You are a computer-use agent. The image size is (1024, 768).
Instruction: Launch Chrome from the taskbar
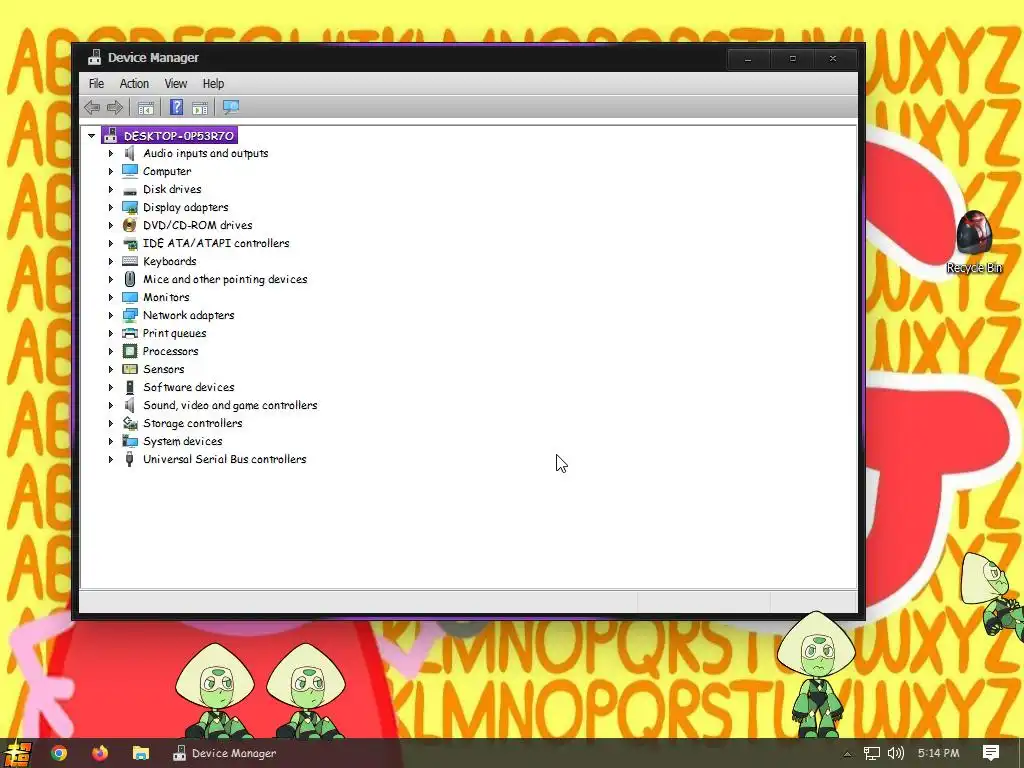point(59,753)
